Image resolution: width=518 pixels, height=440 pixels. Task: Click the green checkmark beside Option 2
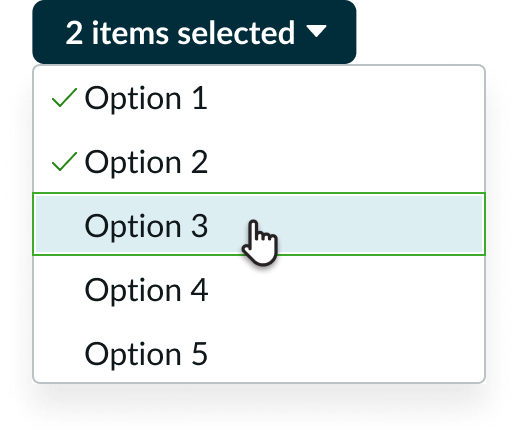(x=64, y=162)
